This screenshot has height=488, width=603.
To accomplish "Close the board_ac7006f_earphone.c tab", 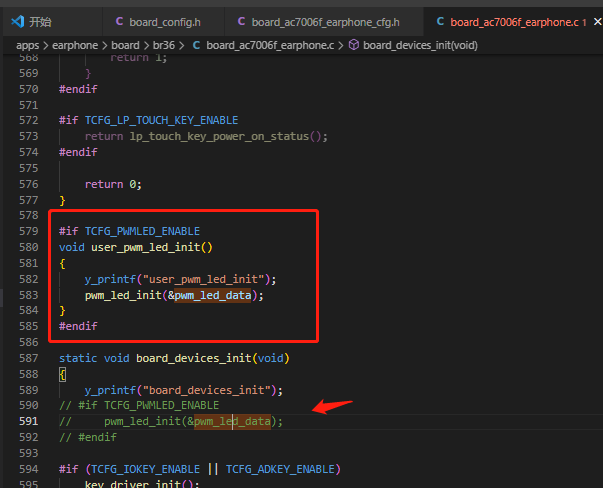I will (597, 22).
